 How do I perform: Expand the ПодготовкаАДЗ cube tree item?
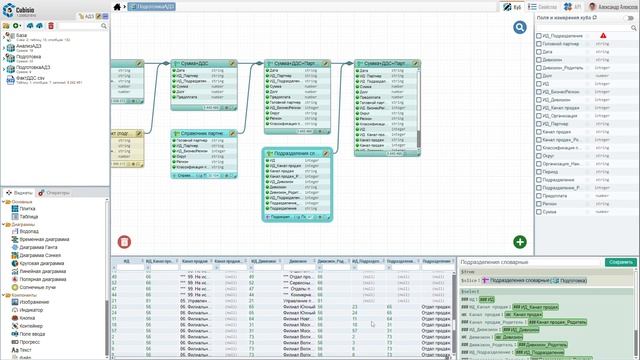(4, 69)
